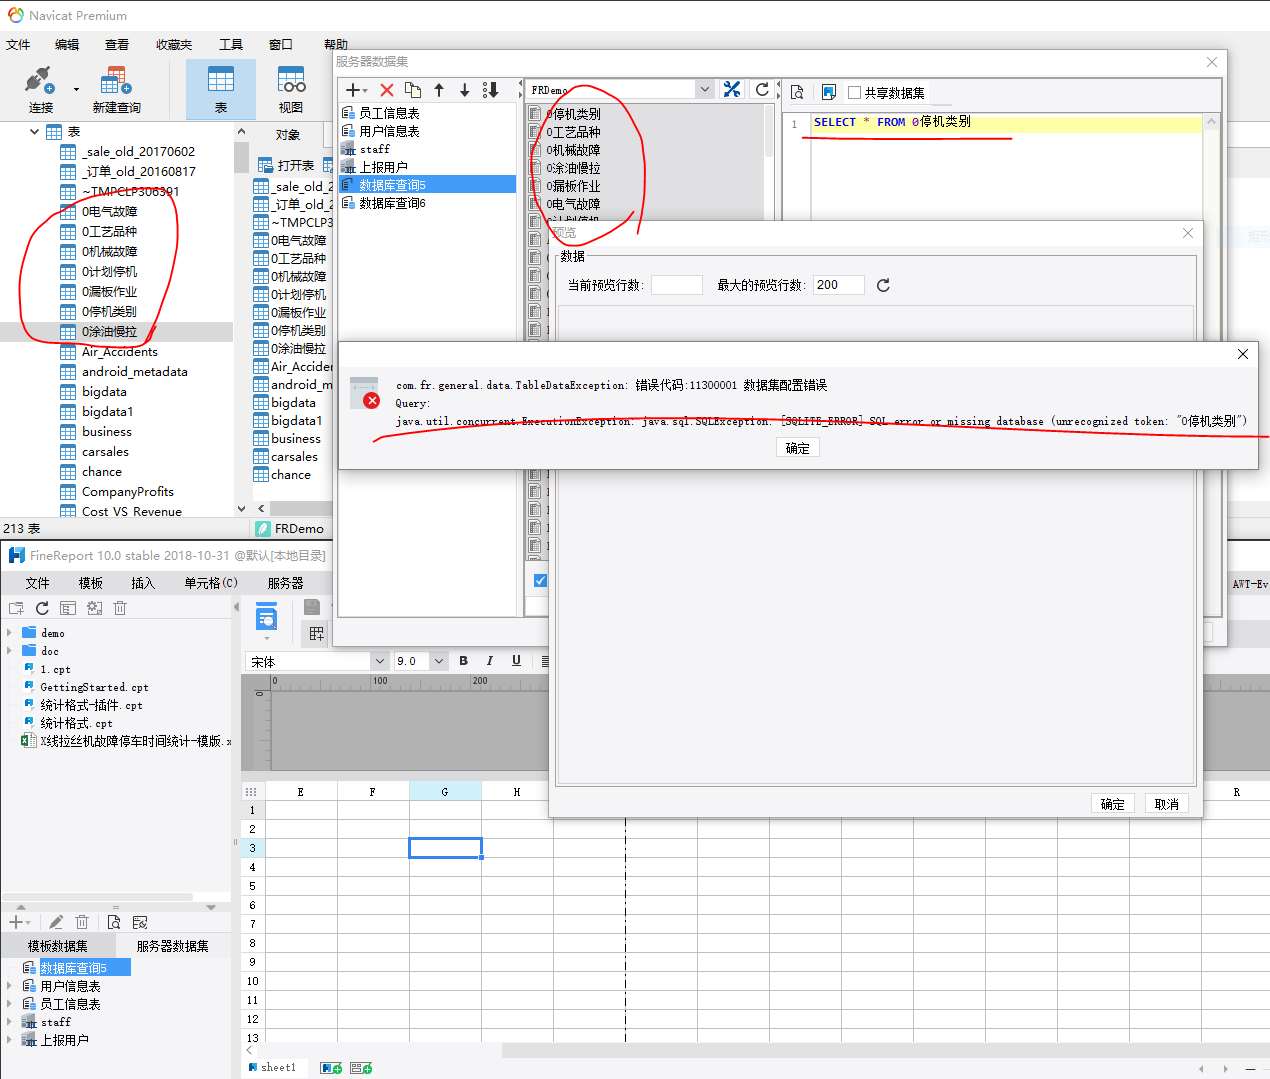Switch to the 服务器数据集 tab

172,946
